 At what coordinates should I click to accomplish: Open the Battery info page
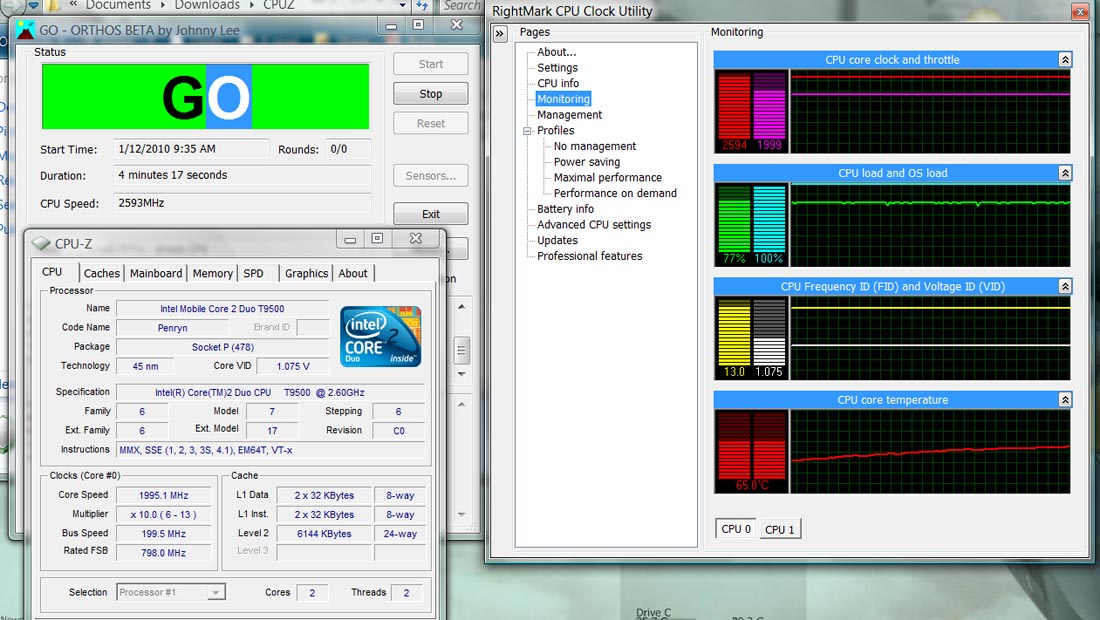(x=565, y=209)
